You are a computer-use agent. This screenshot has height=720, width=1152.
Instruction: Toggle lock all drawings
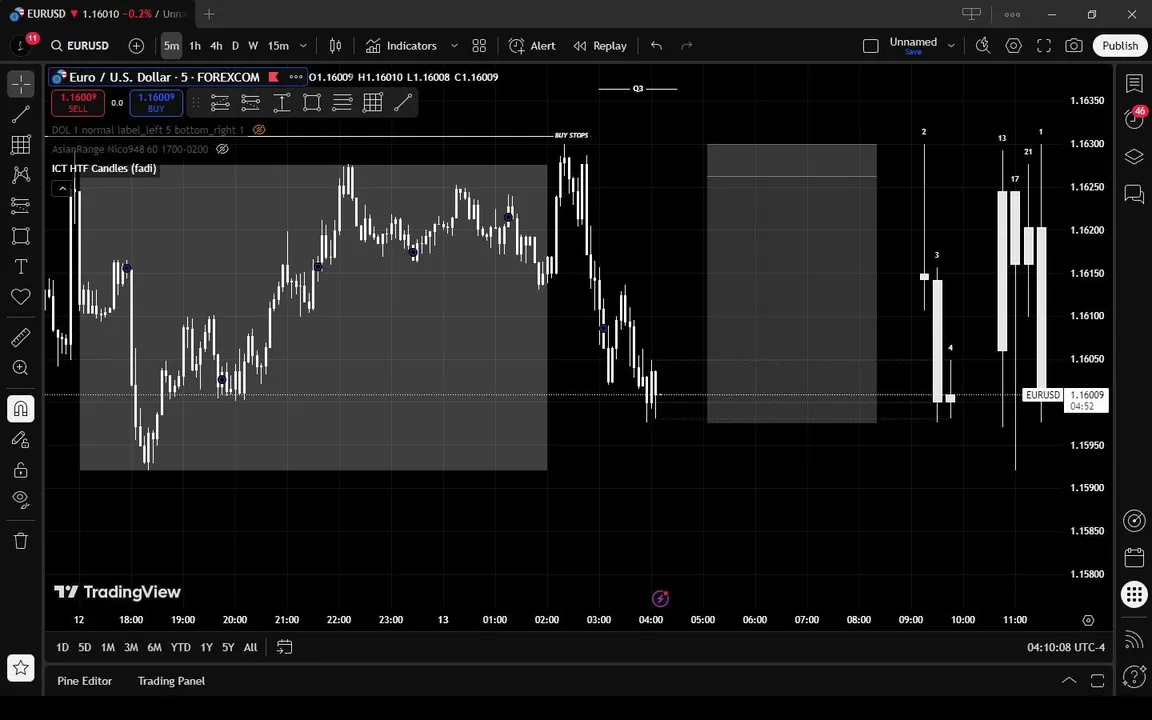click(x=21, y=469)
